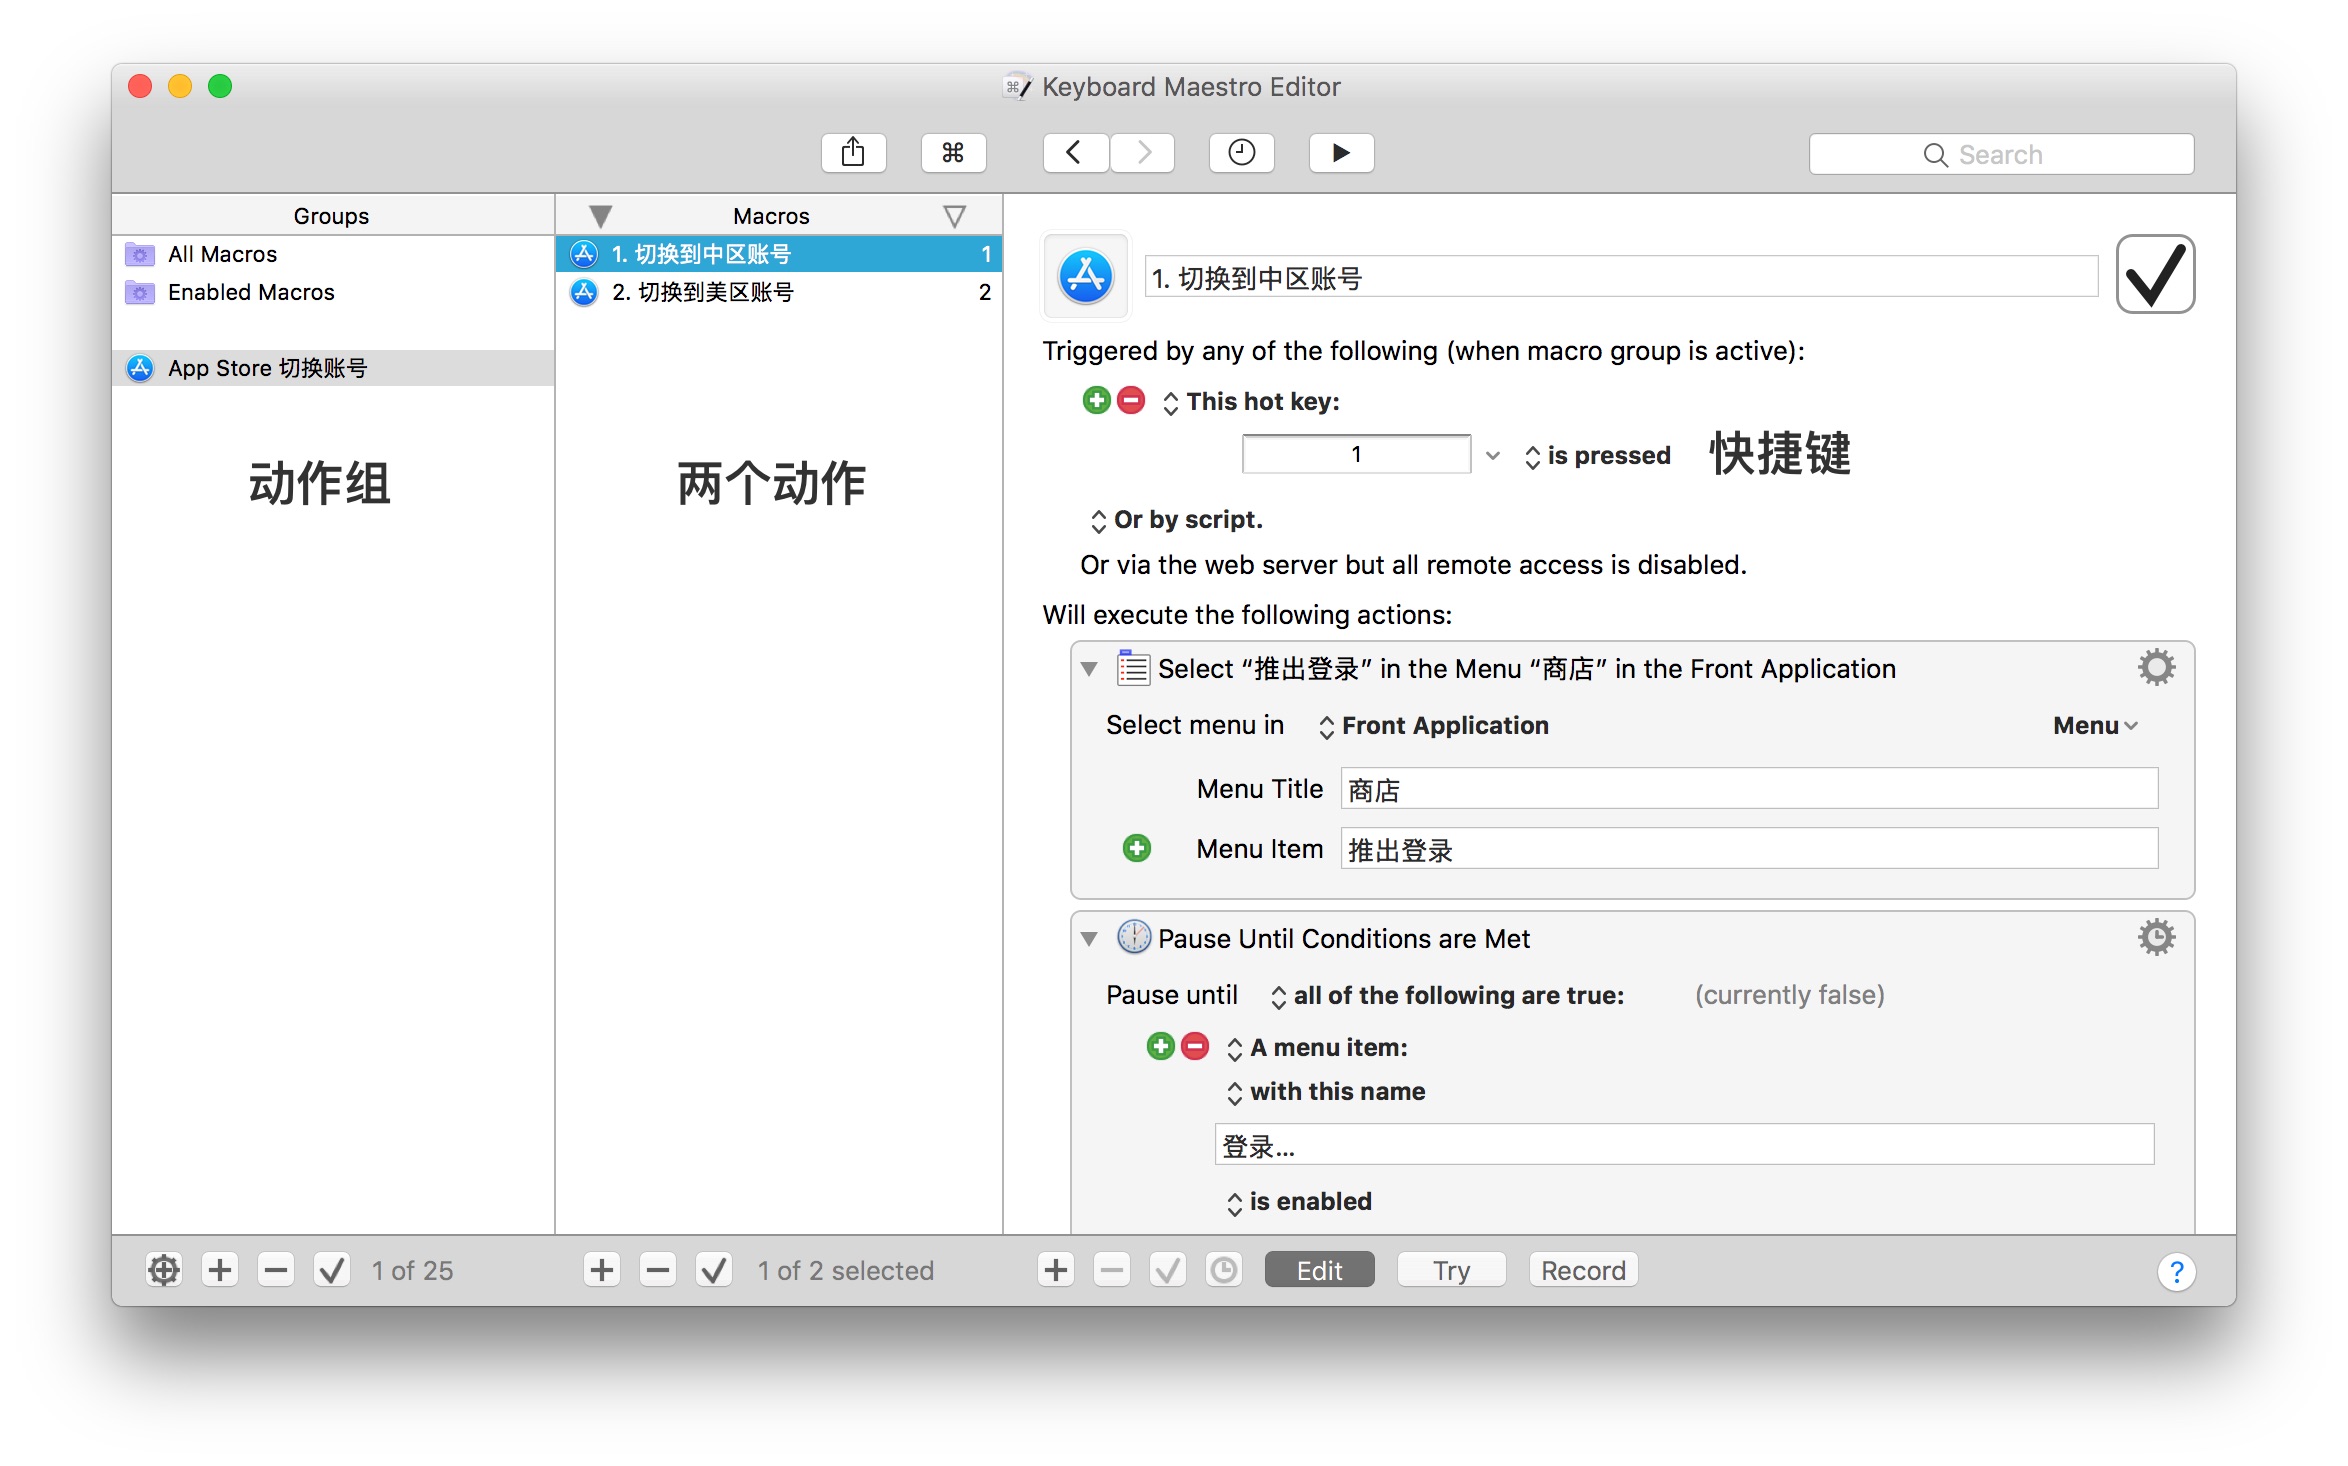The width and height of the screenshot is (2348, 1466).
Task: Select macro 2. 切换到美区账号
Action: pos(702,292)
